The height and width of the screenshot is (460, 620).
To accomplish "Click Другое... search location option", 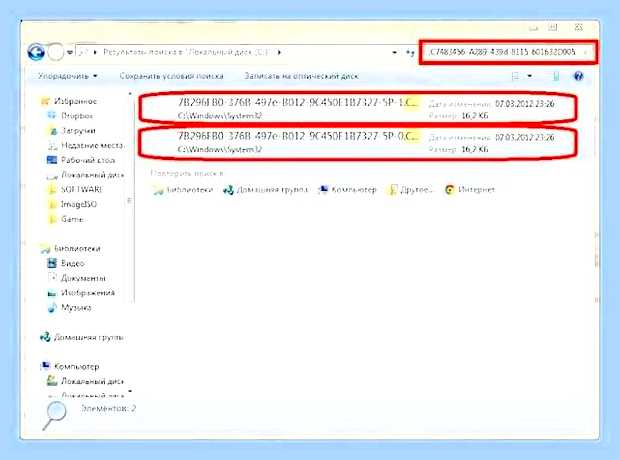I will click(410, 190).
